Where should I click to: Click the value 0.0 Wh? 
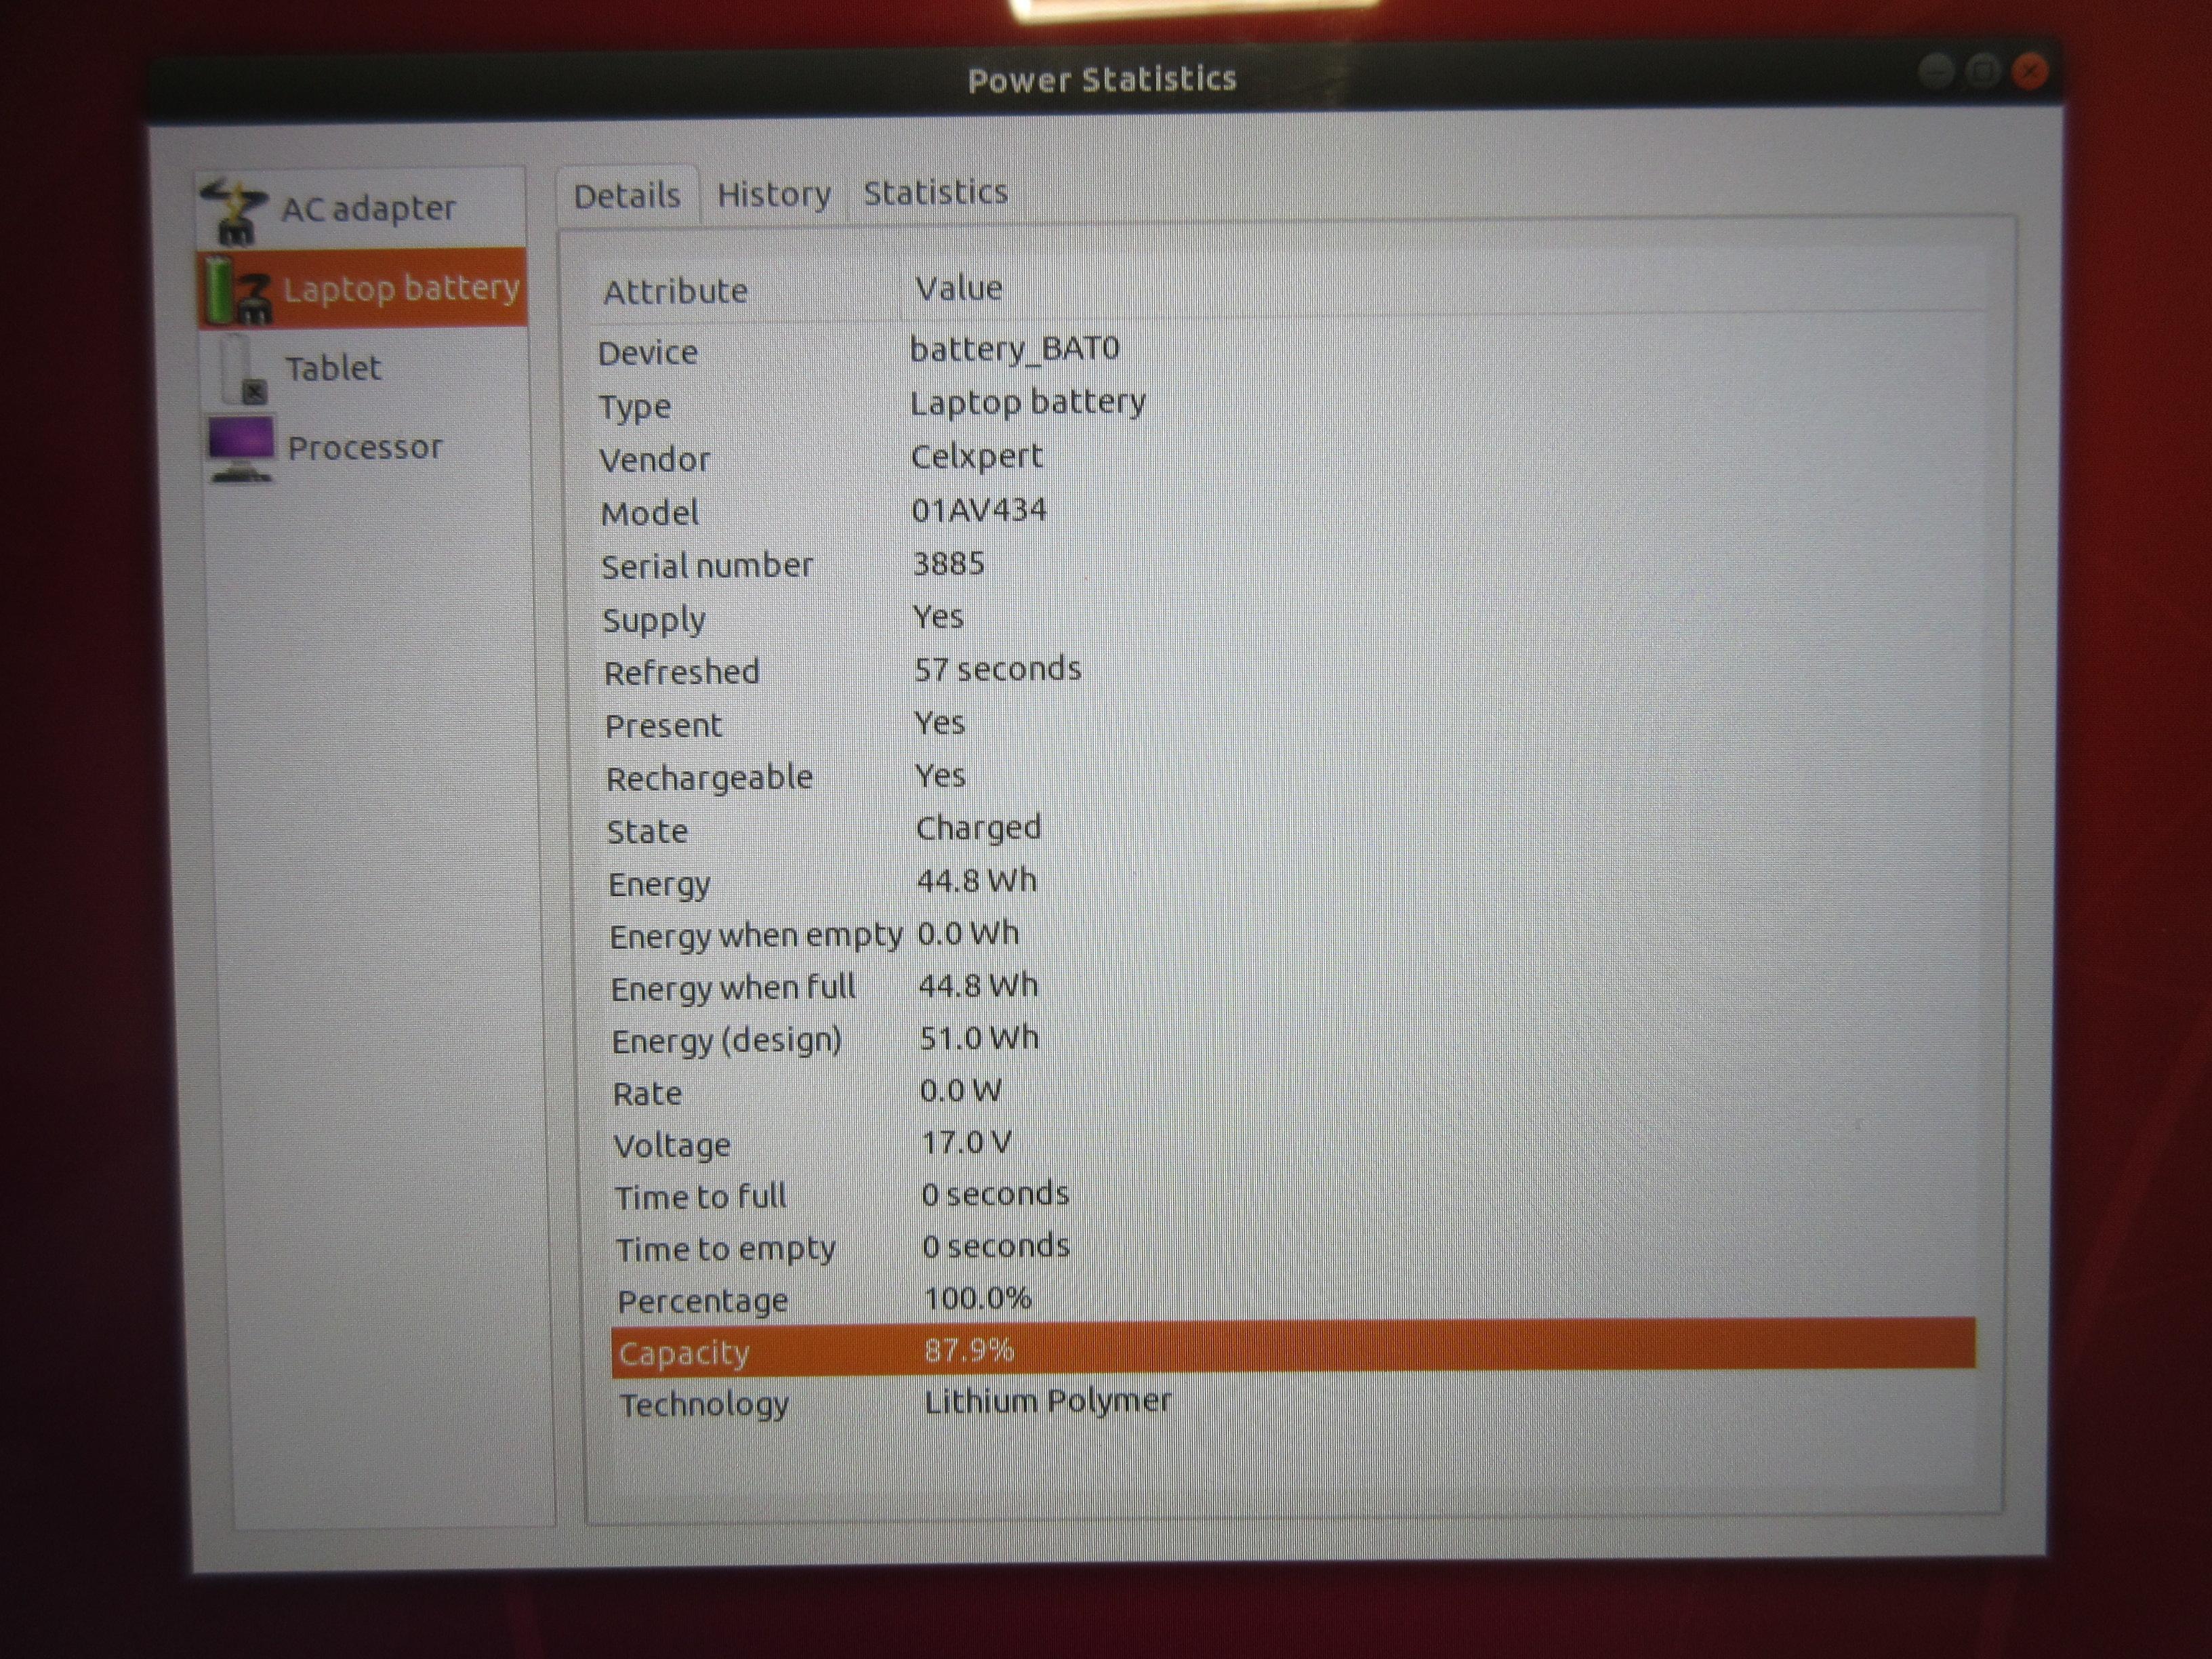click(x=968, y=933)
